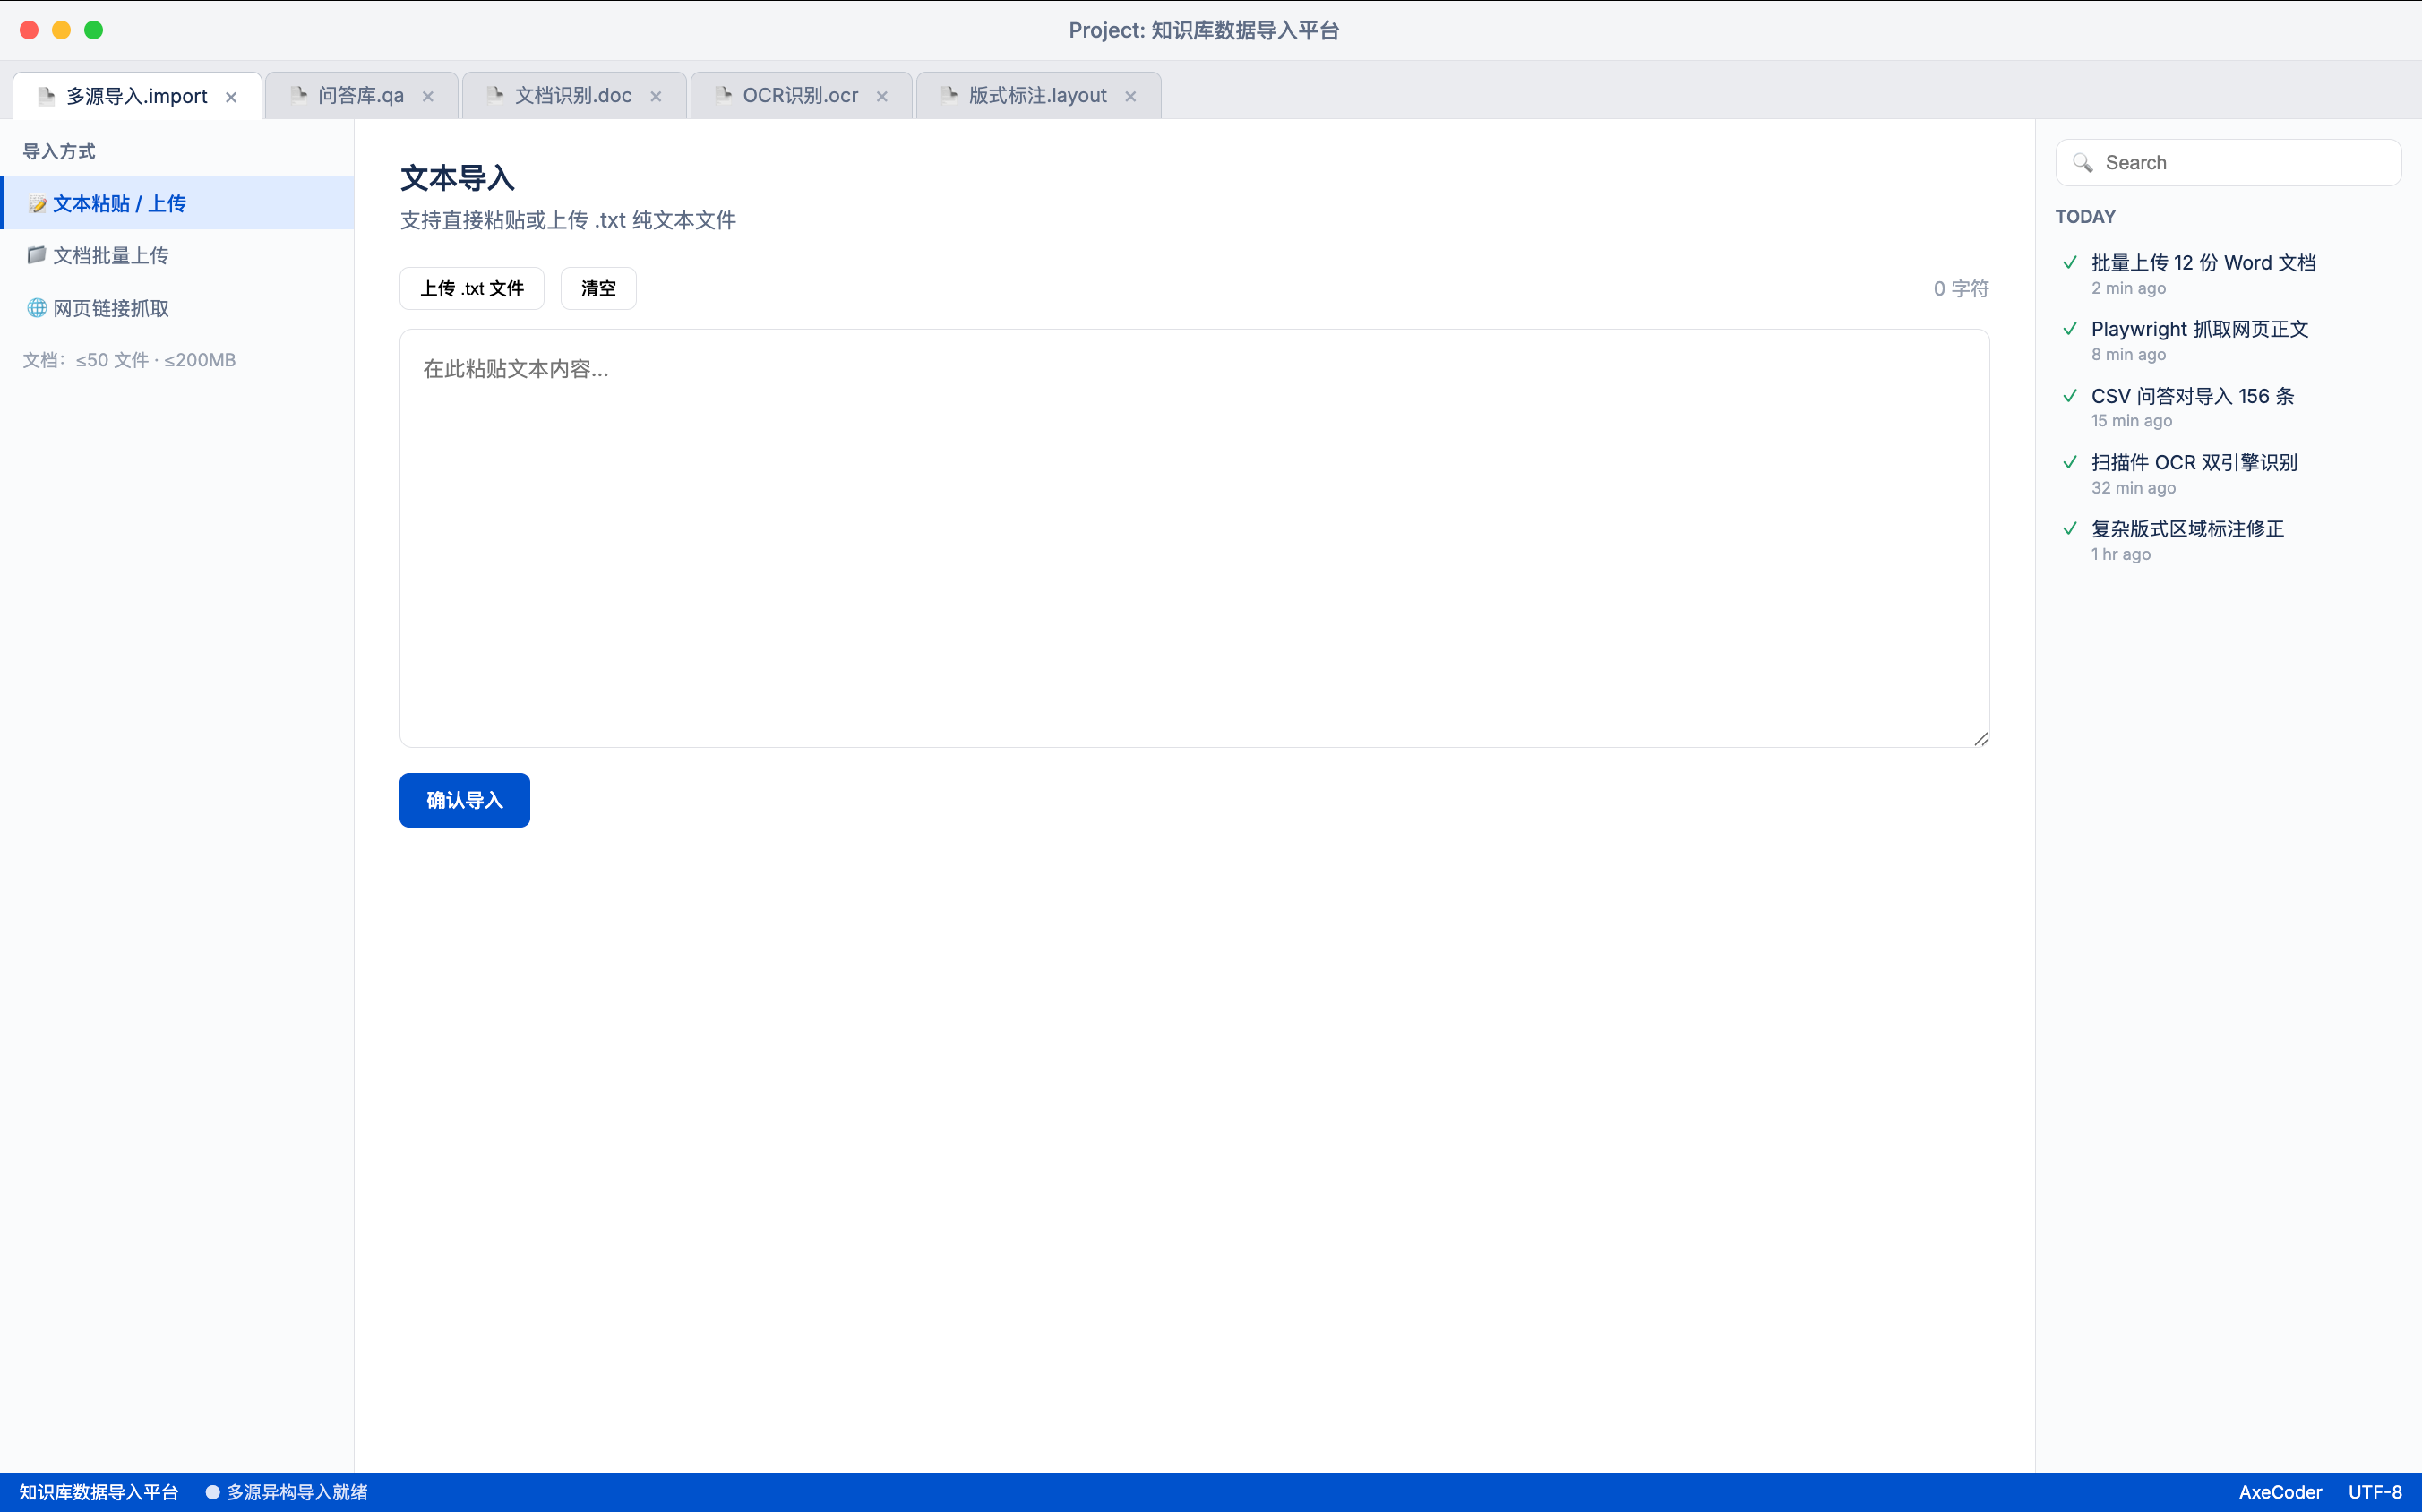Close the 文档识别.doc tab
The width and height of the screenshot is (2422, 1512).
(656, 97)
